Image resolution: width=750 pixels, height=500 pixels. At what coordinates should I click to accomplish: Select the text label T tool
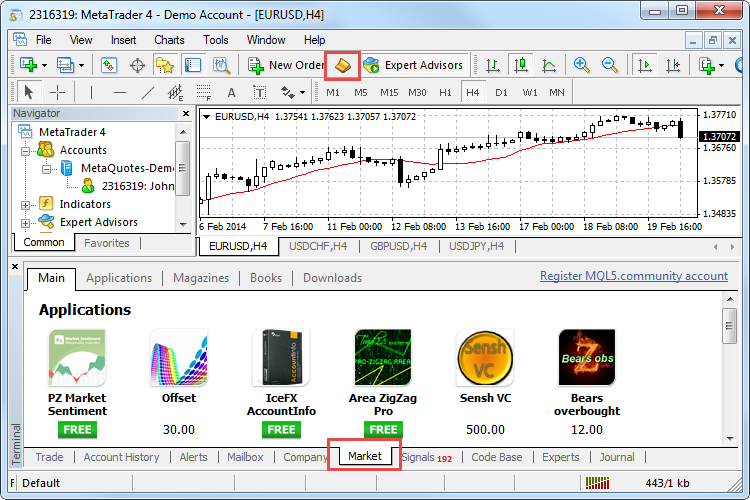(x=260, y=92)
